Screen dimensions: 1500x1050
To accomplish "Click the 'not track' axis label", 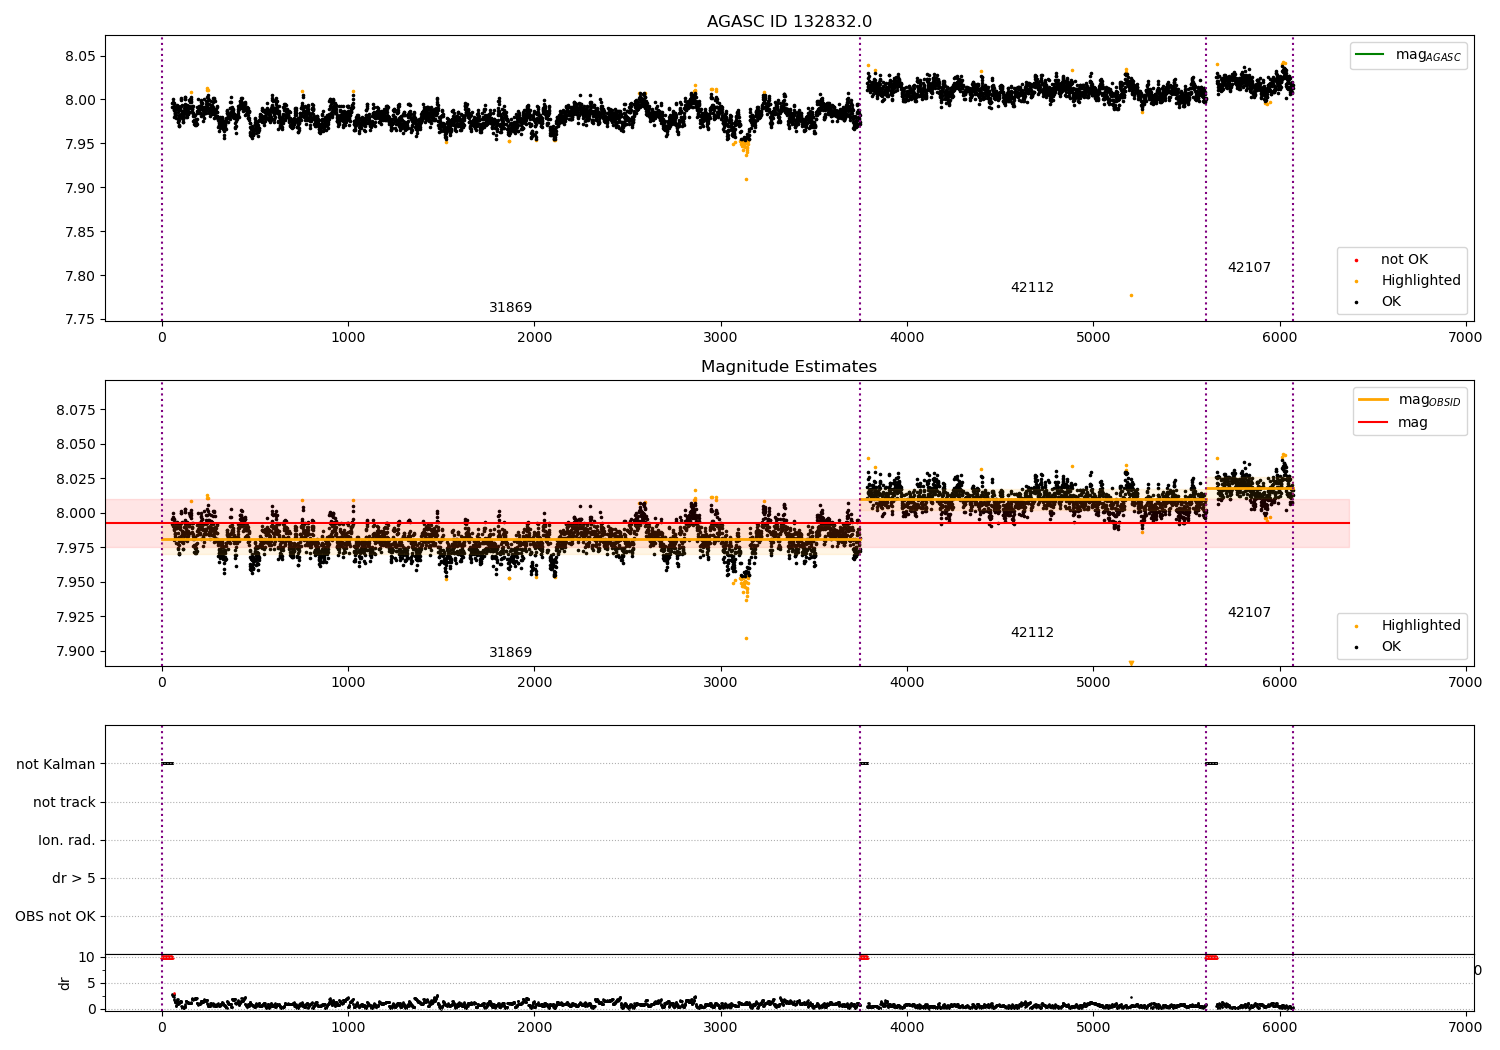I will point(64,803).
